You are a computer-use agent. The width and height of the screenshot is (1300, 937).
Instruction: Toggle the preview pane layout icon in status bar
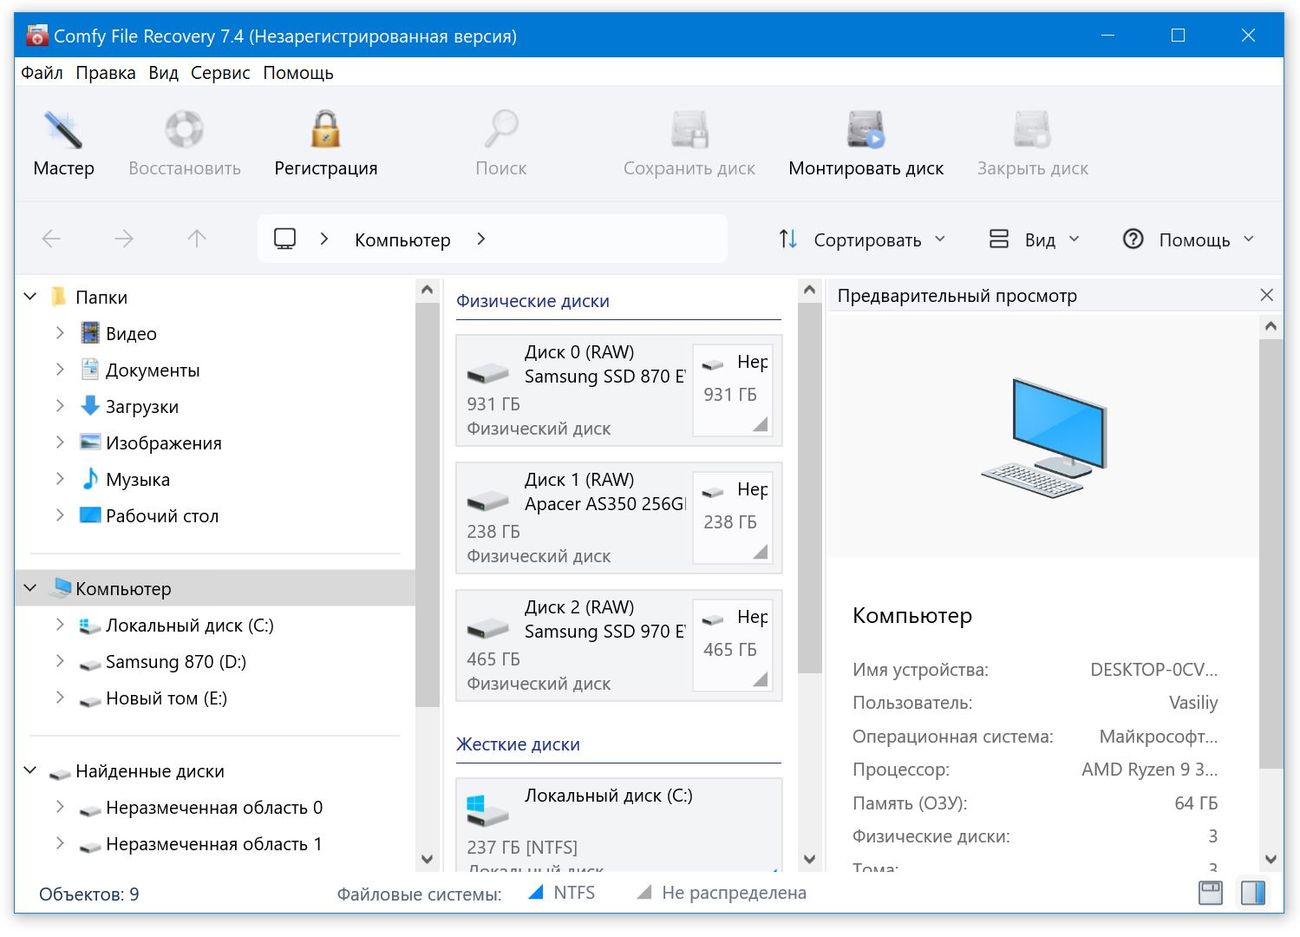click(1253, 892)
